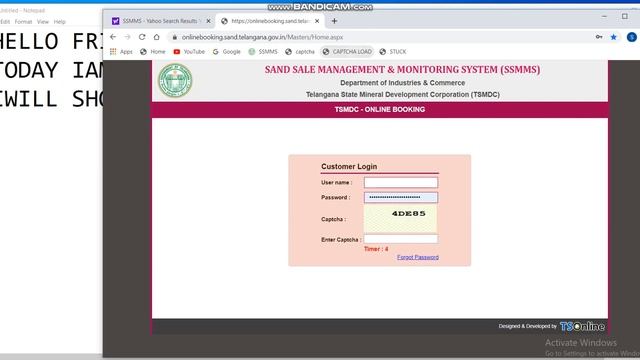The image size is (640, 360).
Task: Select the onlinebooking.sand.telangana tab
Action: click(269, 21)
